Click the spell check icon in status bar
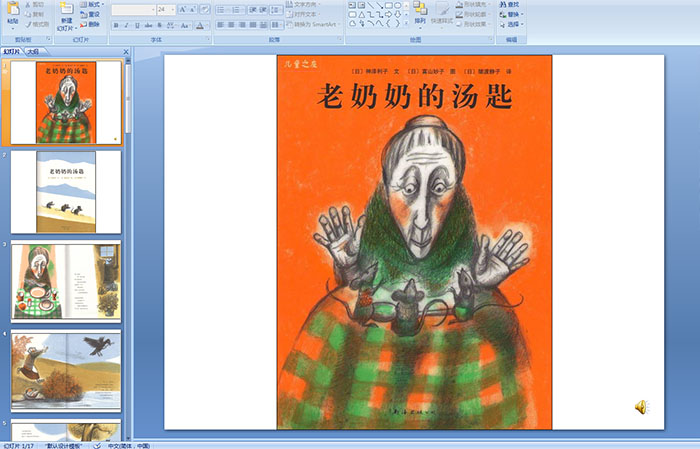This screenshot has height=449, width=700. (96, 445)
